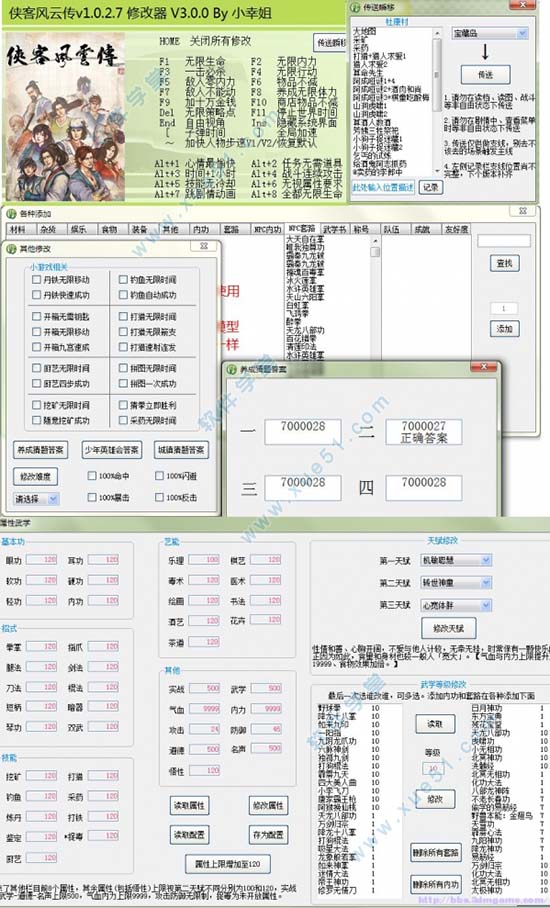Toggle the 100%闪避 checkbox
The image size is (550, 908).
click(159, 476)
